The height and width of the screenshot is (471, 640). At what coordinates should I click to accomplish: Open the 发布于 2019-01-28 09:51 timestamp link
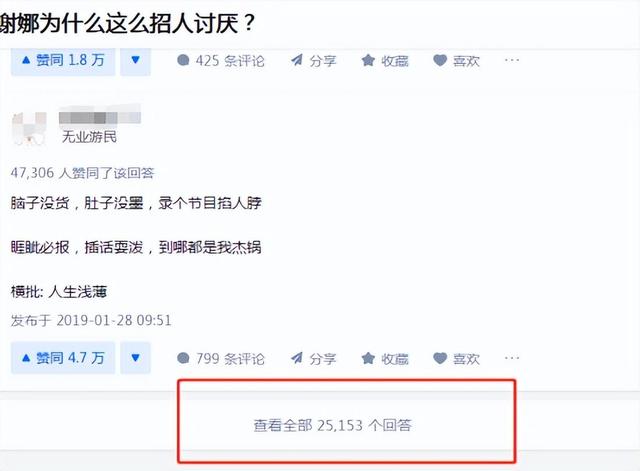tap(91, 320)
